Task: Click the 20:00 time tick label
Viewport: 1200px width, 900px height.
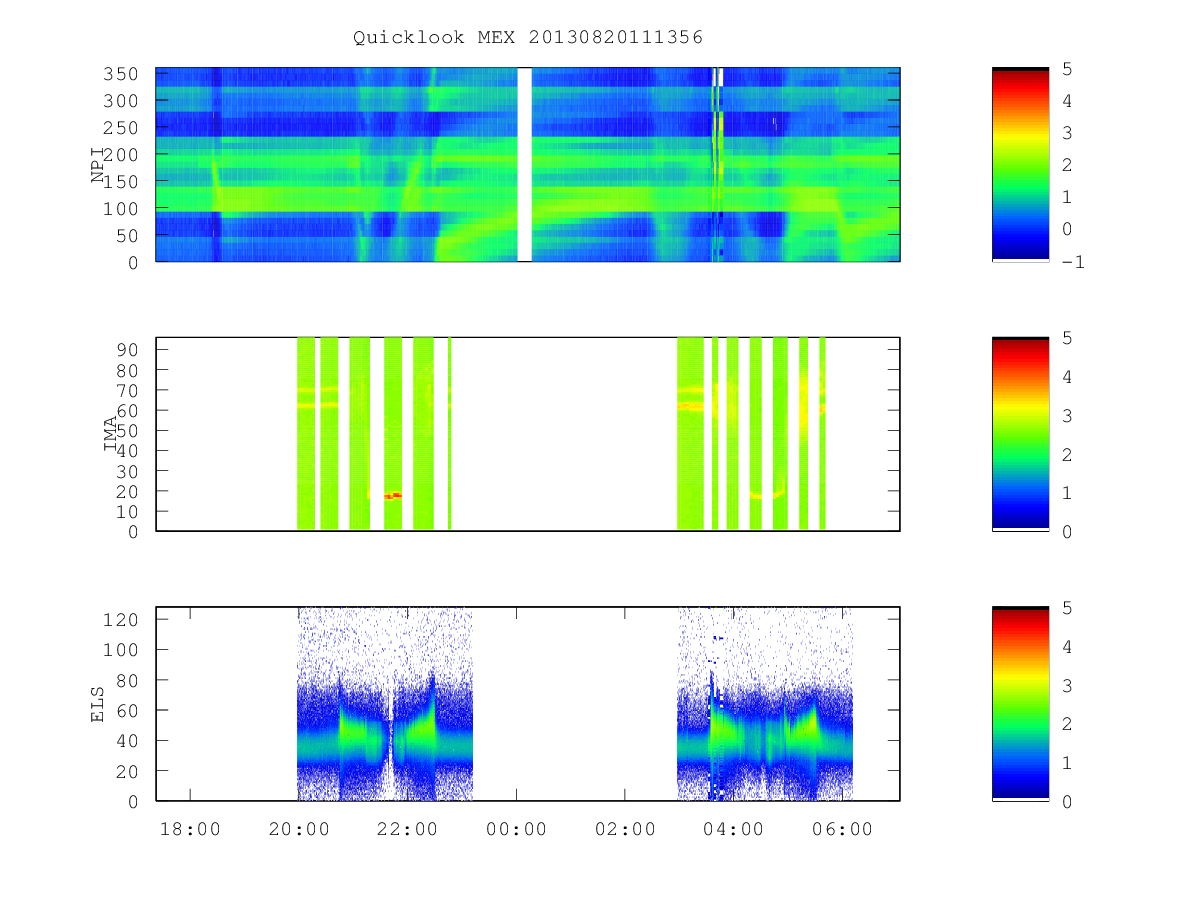Action: 298,829
